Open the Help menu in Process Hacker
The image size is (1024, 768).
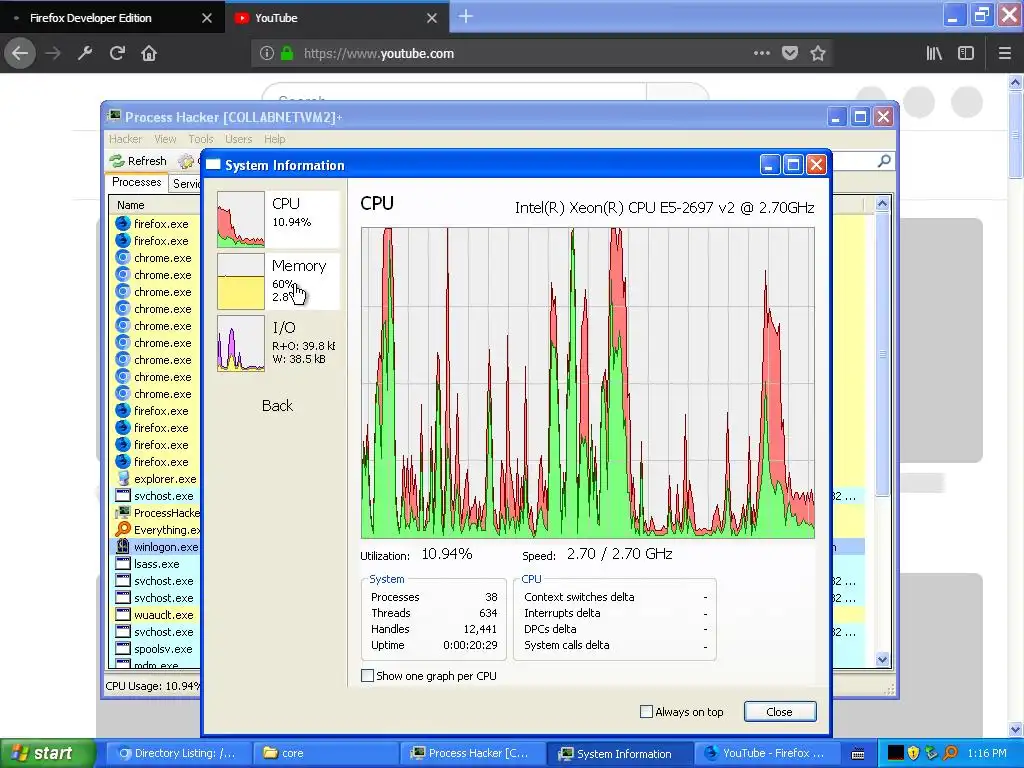click(275, 139)
